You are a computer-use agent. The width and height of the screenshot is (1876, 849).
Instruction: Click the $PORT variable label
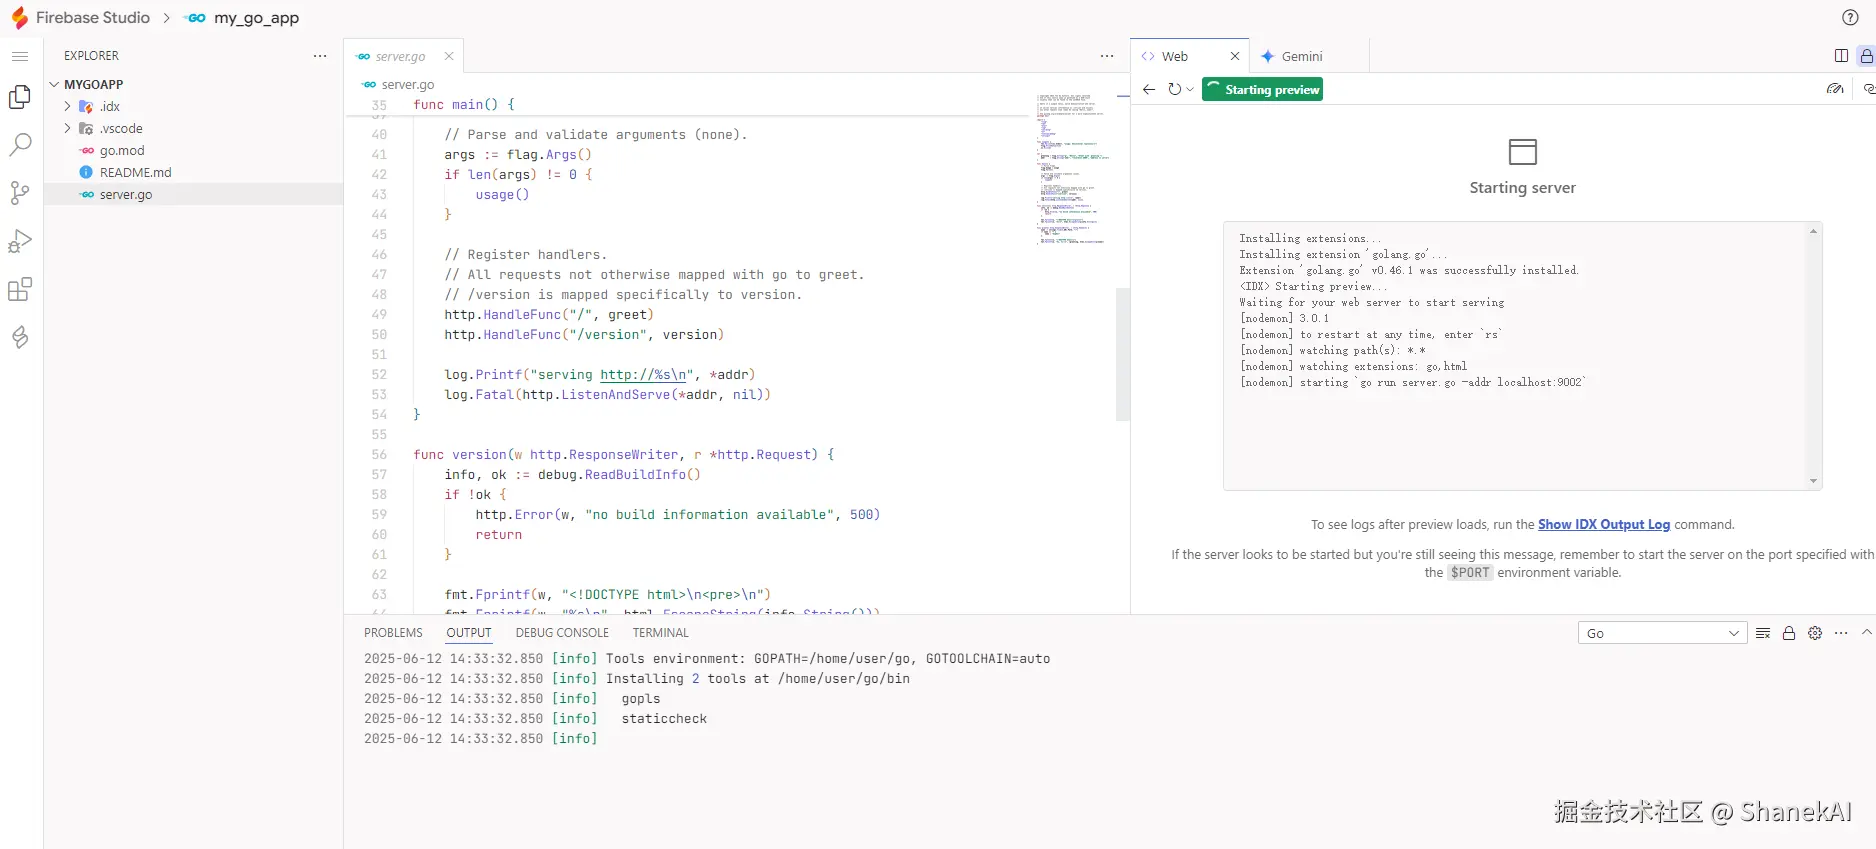1470,573
